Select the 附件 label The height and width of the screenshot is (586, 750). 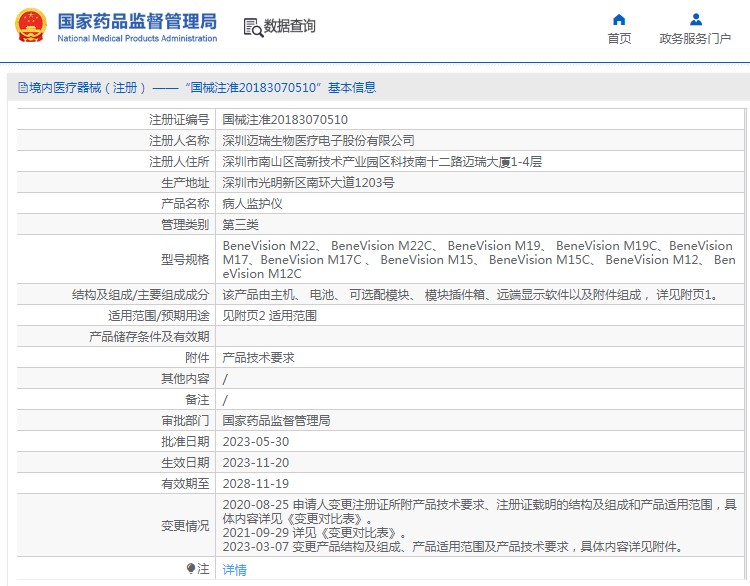pos(197,358)
